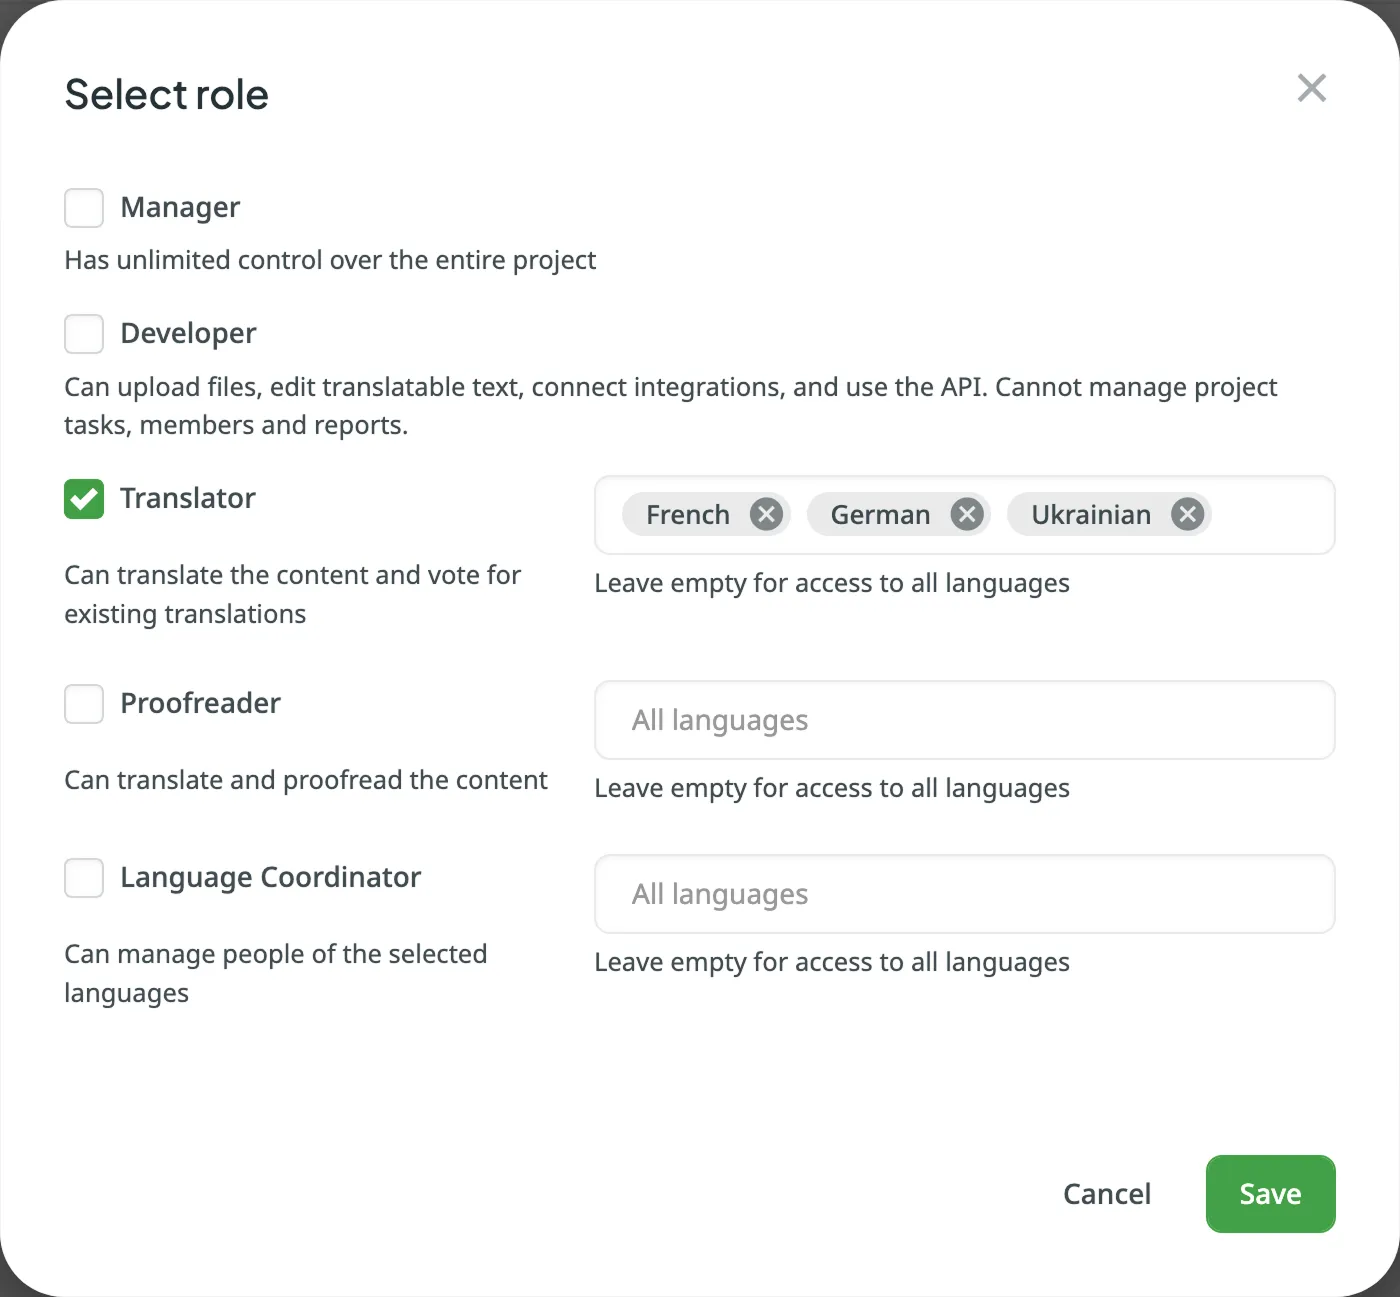Screen dimensions: 1400x1297
Task: Close the Select role dialog
Action: pyautogui.click(x=1311, y=88)
